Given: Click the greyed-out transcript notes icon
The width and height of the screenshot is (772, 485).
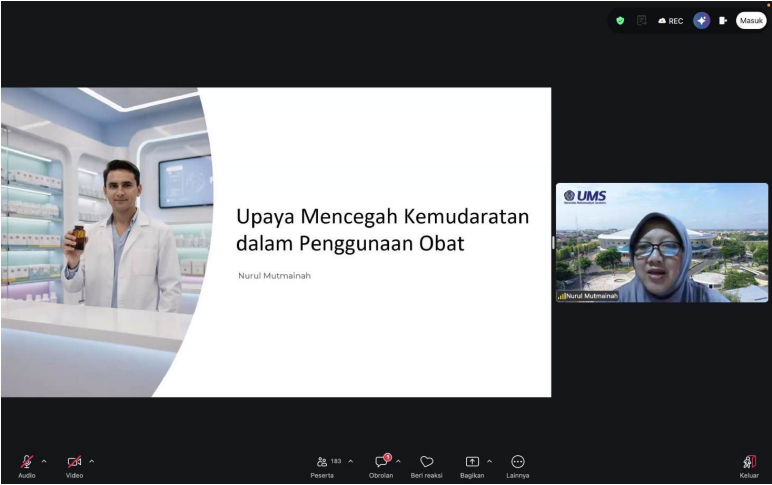Looking at the screenshot, I should (x=641, y=21).
